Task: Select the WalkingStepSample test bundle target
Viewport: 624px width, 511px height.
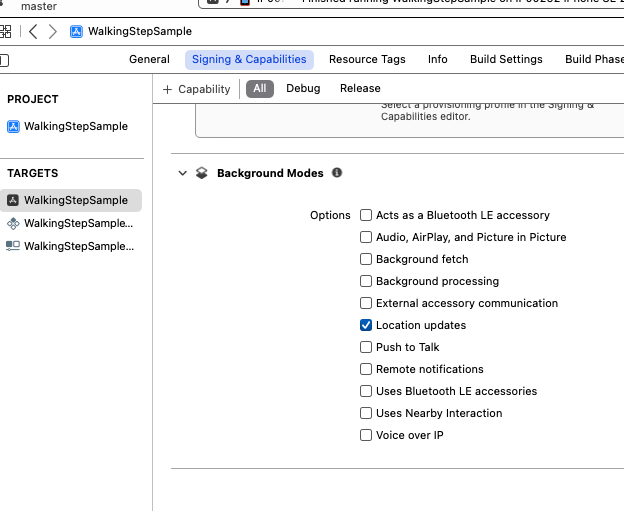Action: 70,223
